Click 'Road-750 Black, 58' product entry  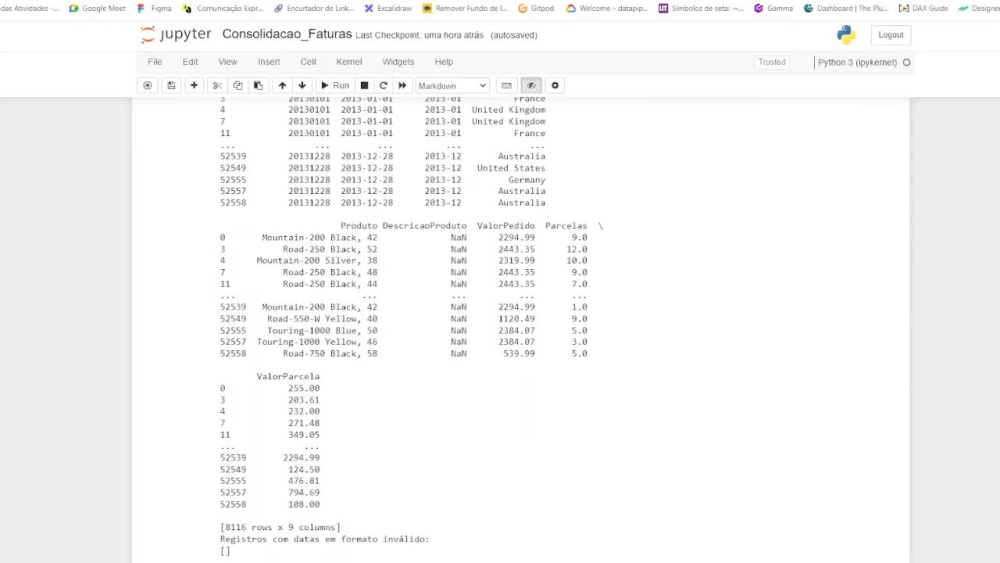pyautogui.click(x=330, y=353)
